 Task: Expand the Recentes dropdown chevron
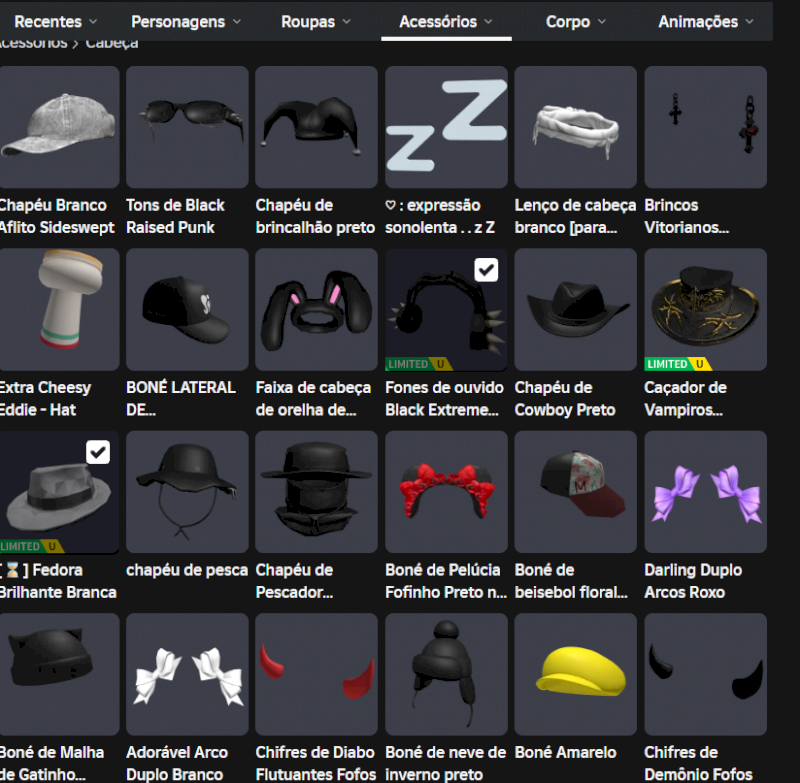[93, 21]
